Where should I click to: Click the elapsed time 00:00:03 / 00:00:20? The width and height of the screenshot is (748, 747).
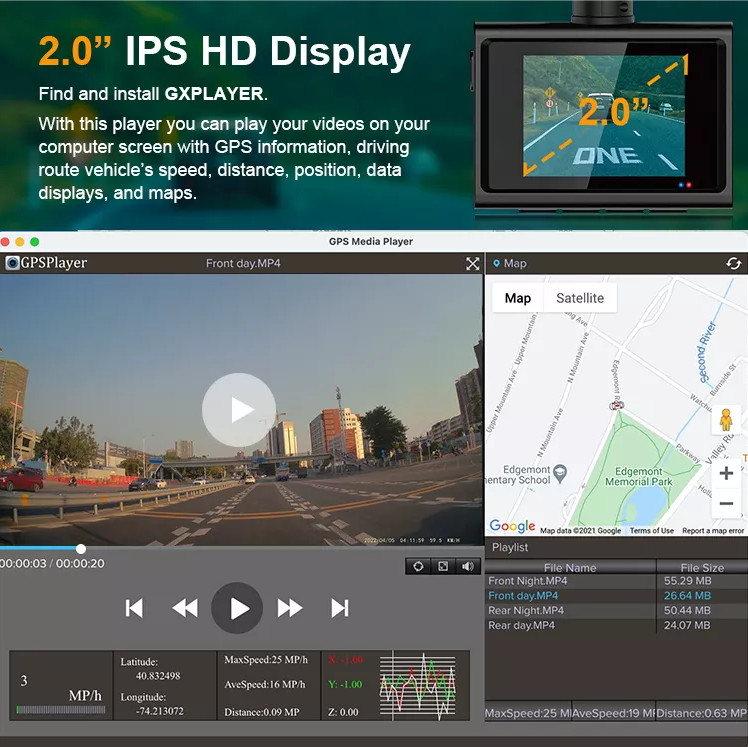pyautogui.click(x=52, y=563)
